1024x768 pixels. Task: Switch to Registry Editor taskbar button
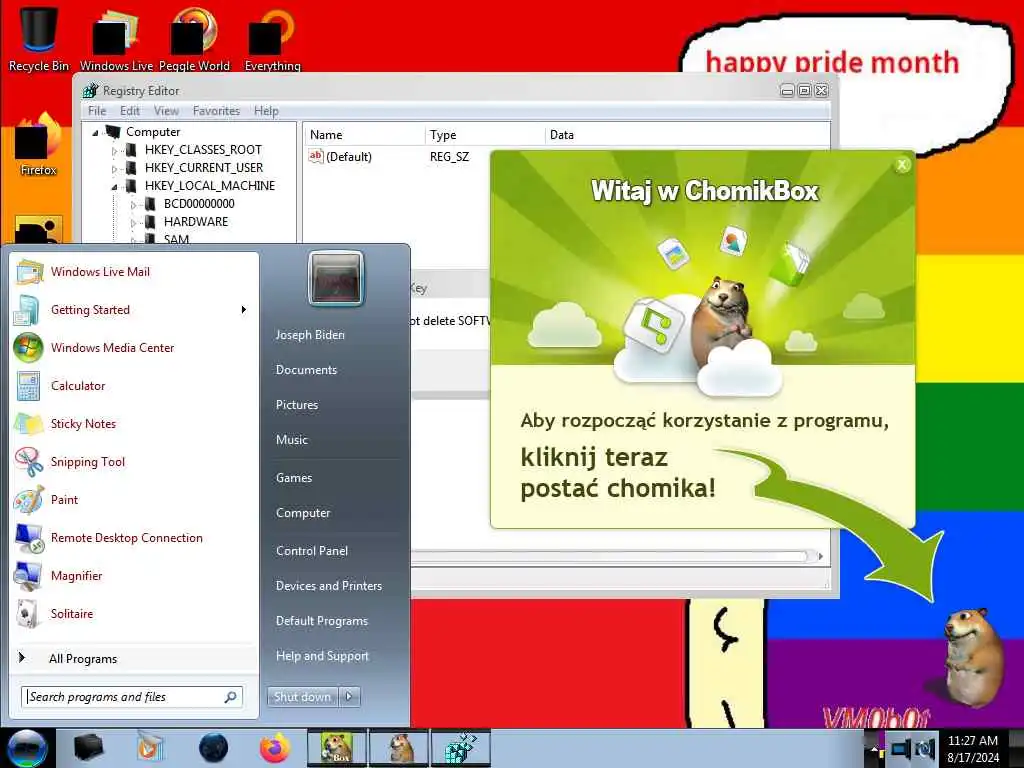[x=460, y=748]
